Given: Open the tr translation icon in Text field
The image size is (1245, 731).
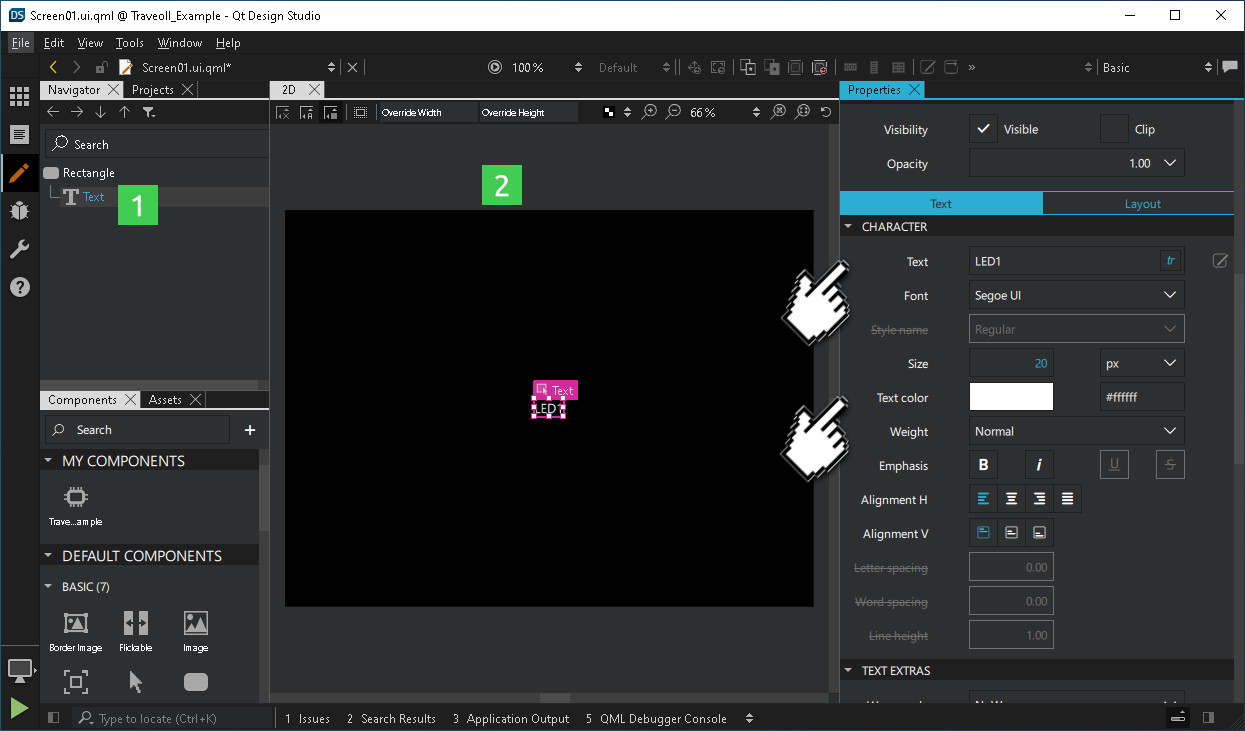Looking at the screenshot, I should (1169, 261).
